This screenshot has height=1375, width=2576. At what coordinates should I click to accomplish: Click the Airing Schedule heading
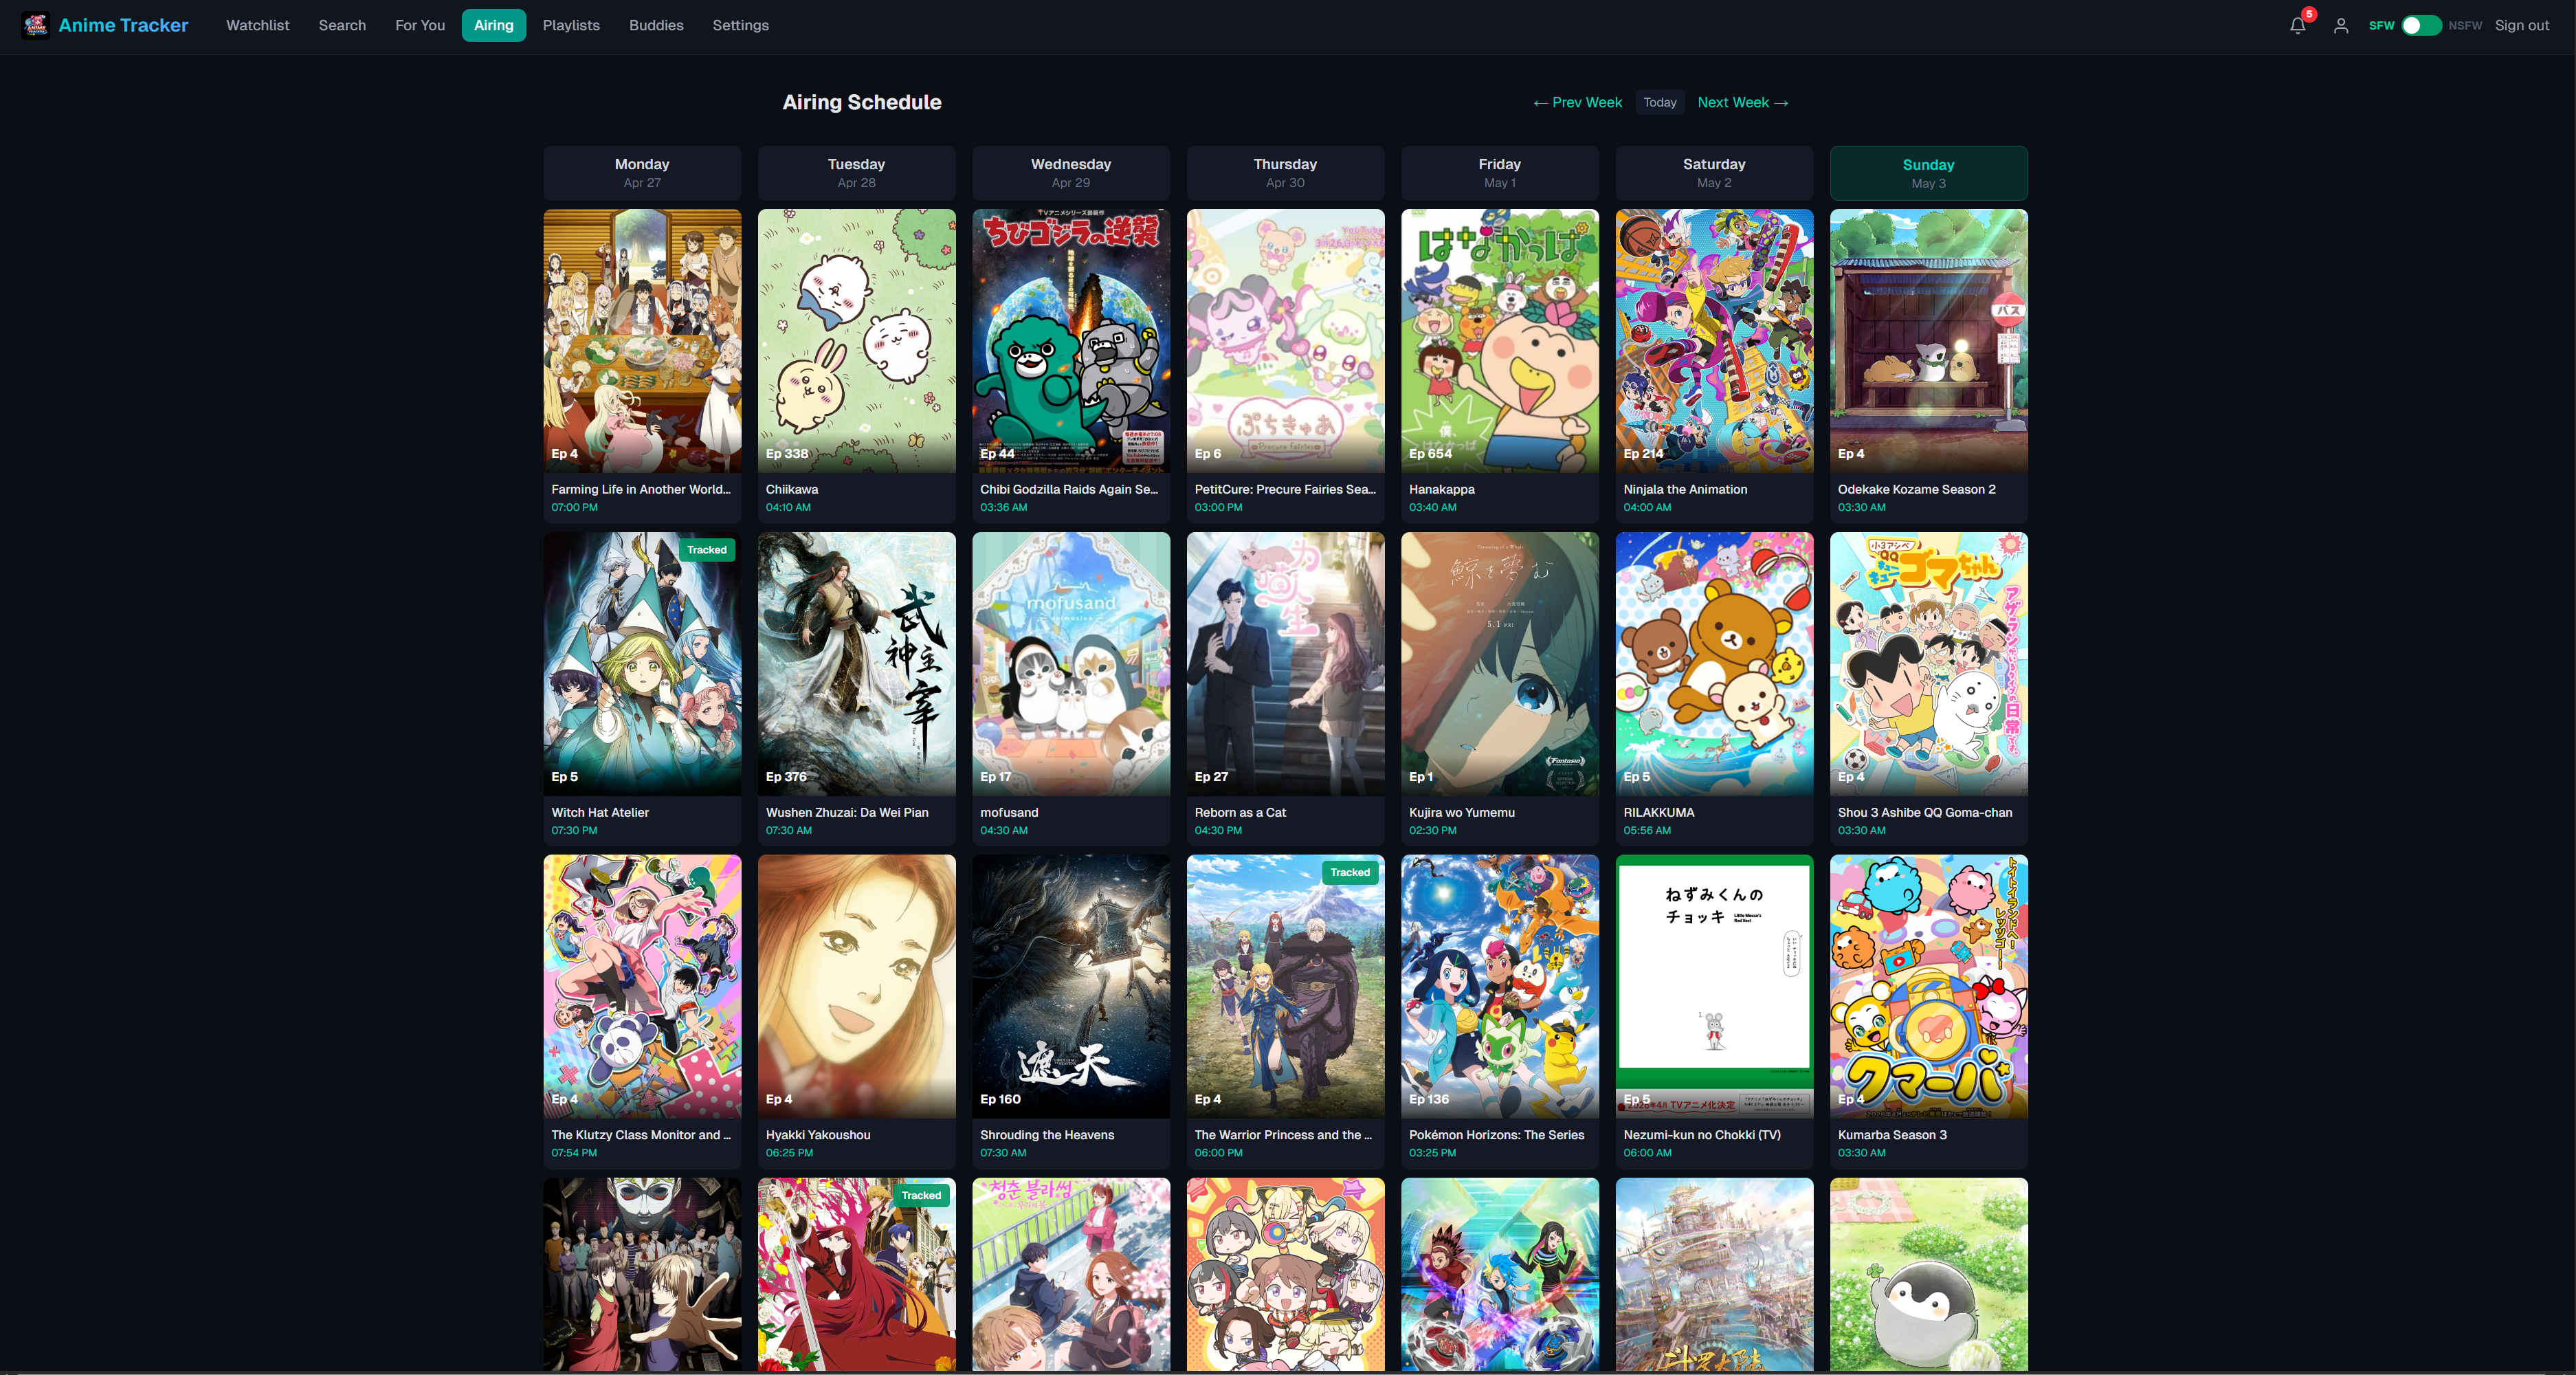tap(861, 102)
